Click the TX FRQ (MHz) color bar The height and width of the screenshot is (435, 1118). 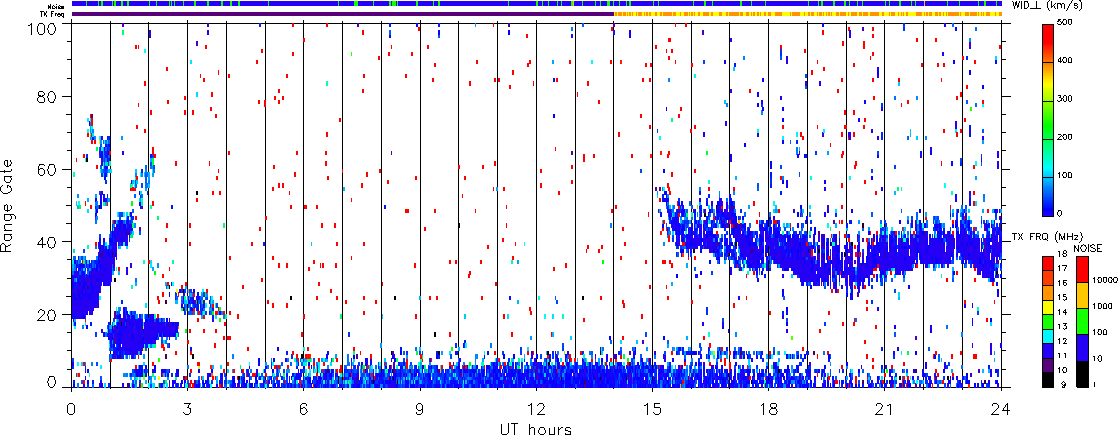coord(1048,321)
